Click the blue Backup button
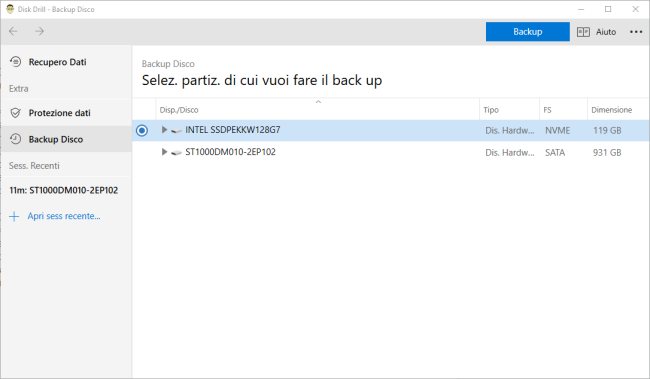 [527, 32]
